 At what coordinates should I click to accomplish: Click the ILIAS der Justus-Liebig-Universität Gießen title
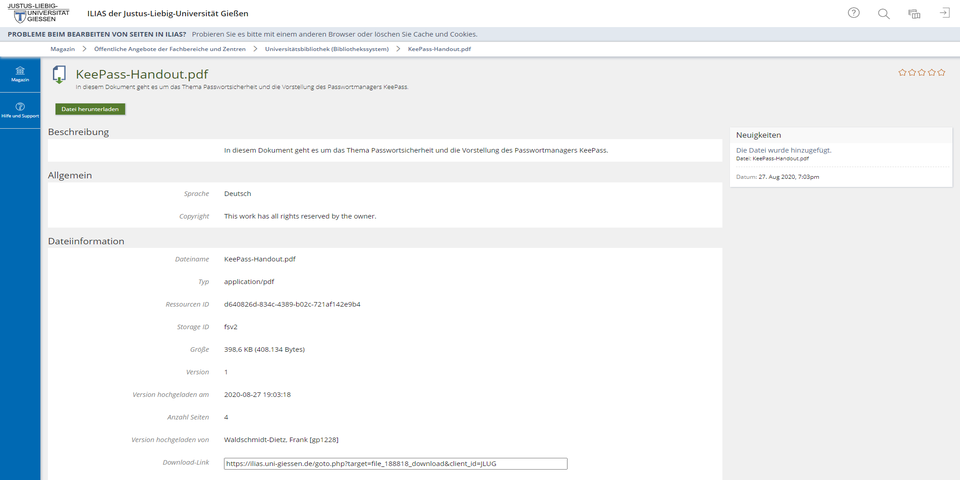click(x=168, y=13)
